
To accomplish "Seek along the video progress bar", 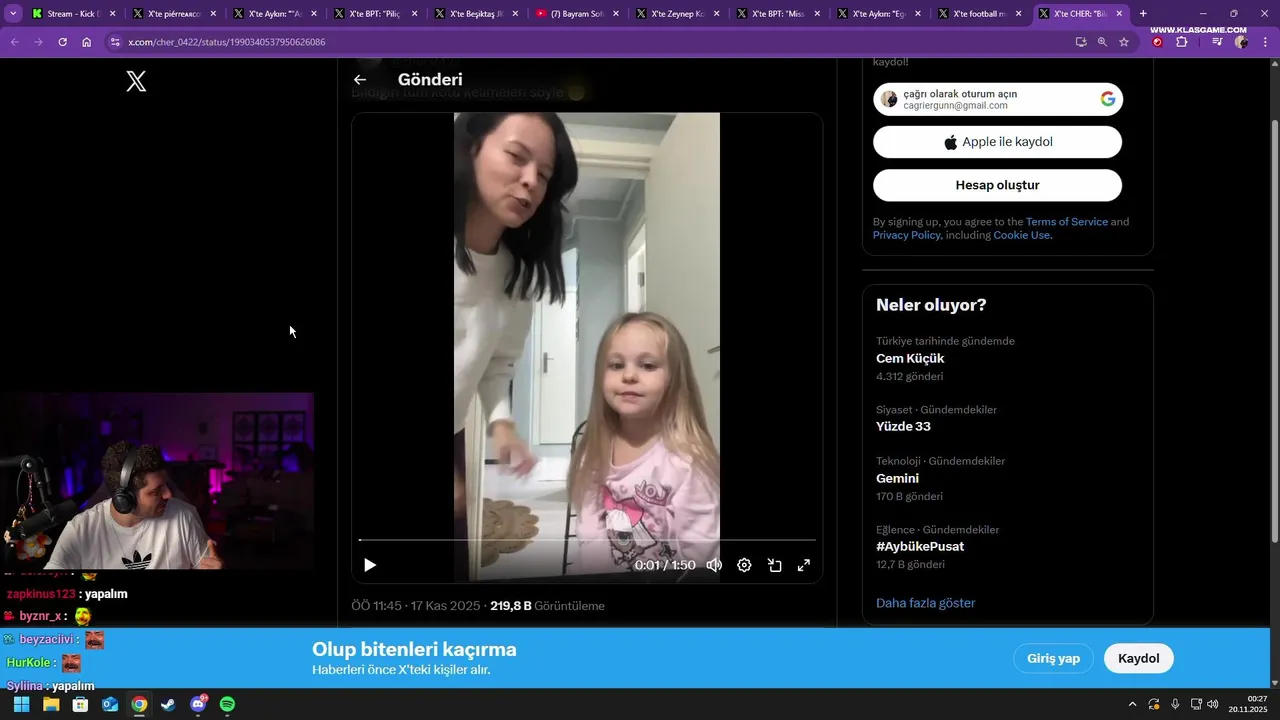I will pos(587,540).
